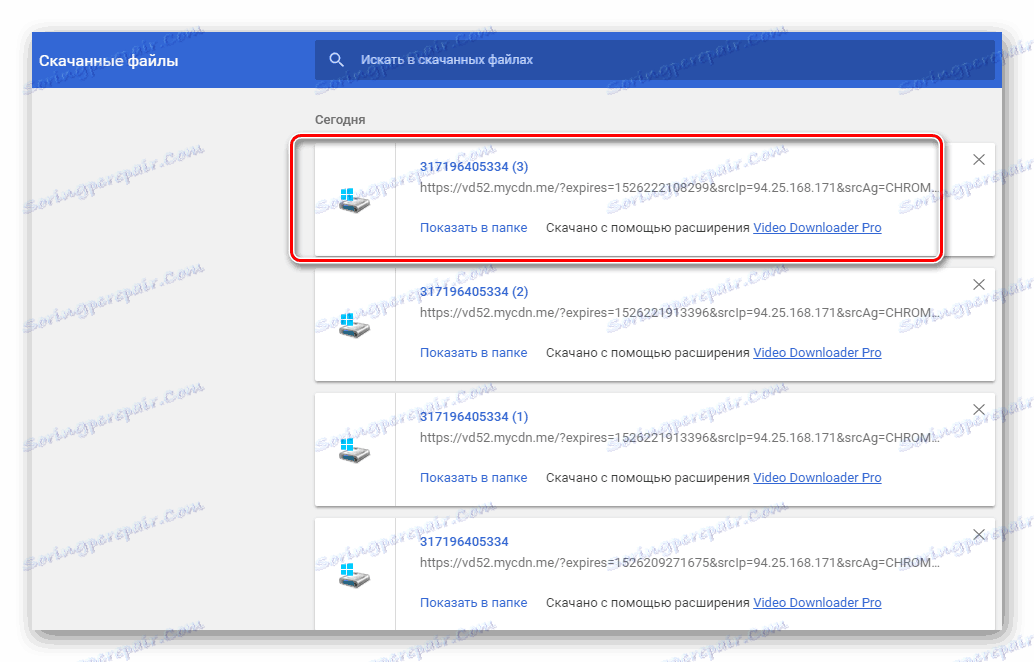Click URL text of 317196405334 (2) entry

[x=679, y=313]
